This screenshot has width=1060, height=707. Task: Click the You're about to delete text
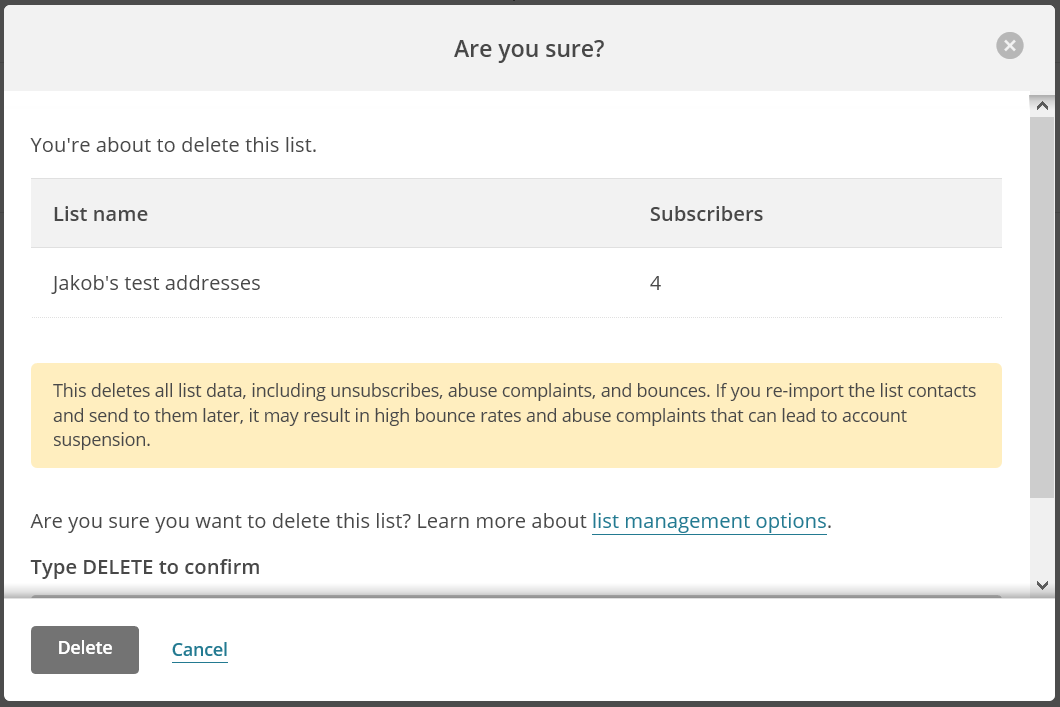point(173,145)
